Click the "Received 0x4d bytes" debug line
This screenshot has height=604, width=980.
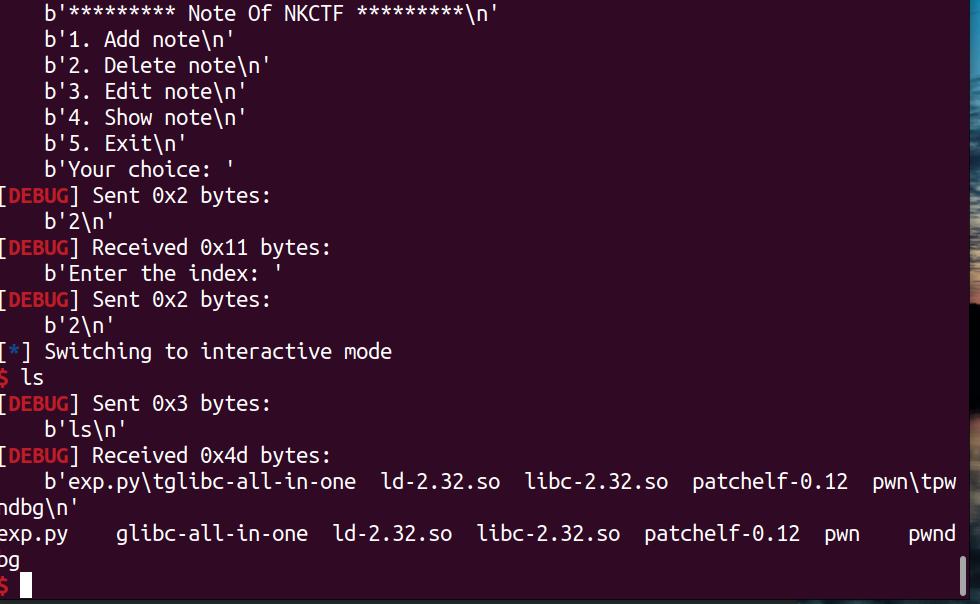211,456
